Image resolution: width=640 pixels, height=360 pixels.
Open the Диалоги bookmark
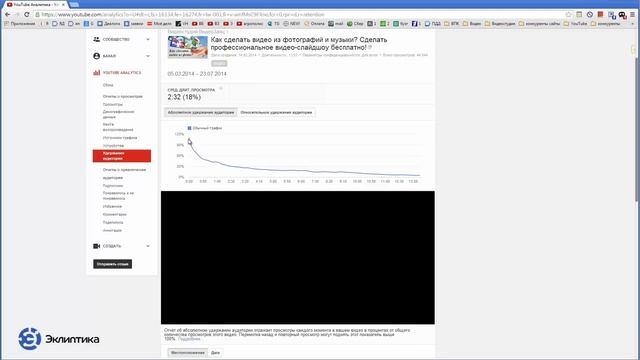[109, 24]
